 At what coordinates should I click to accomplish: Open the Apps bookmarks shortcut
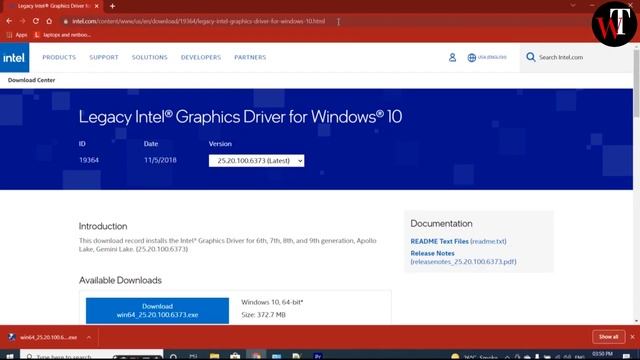click(x=17, y=35)
